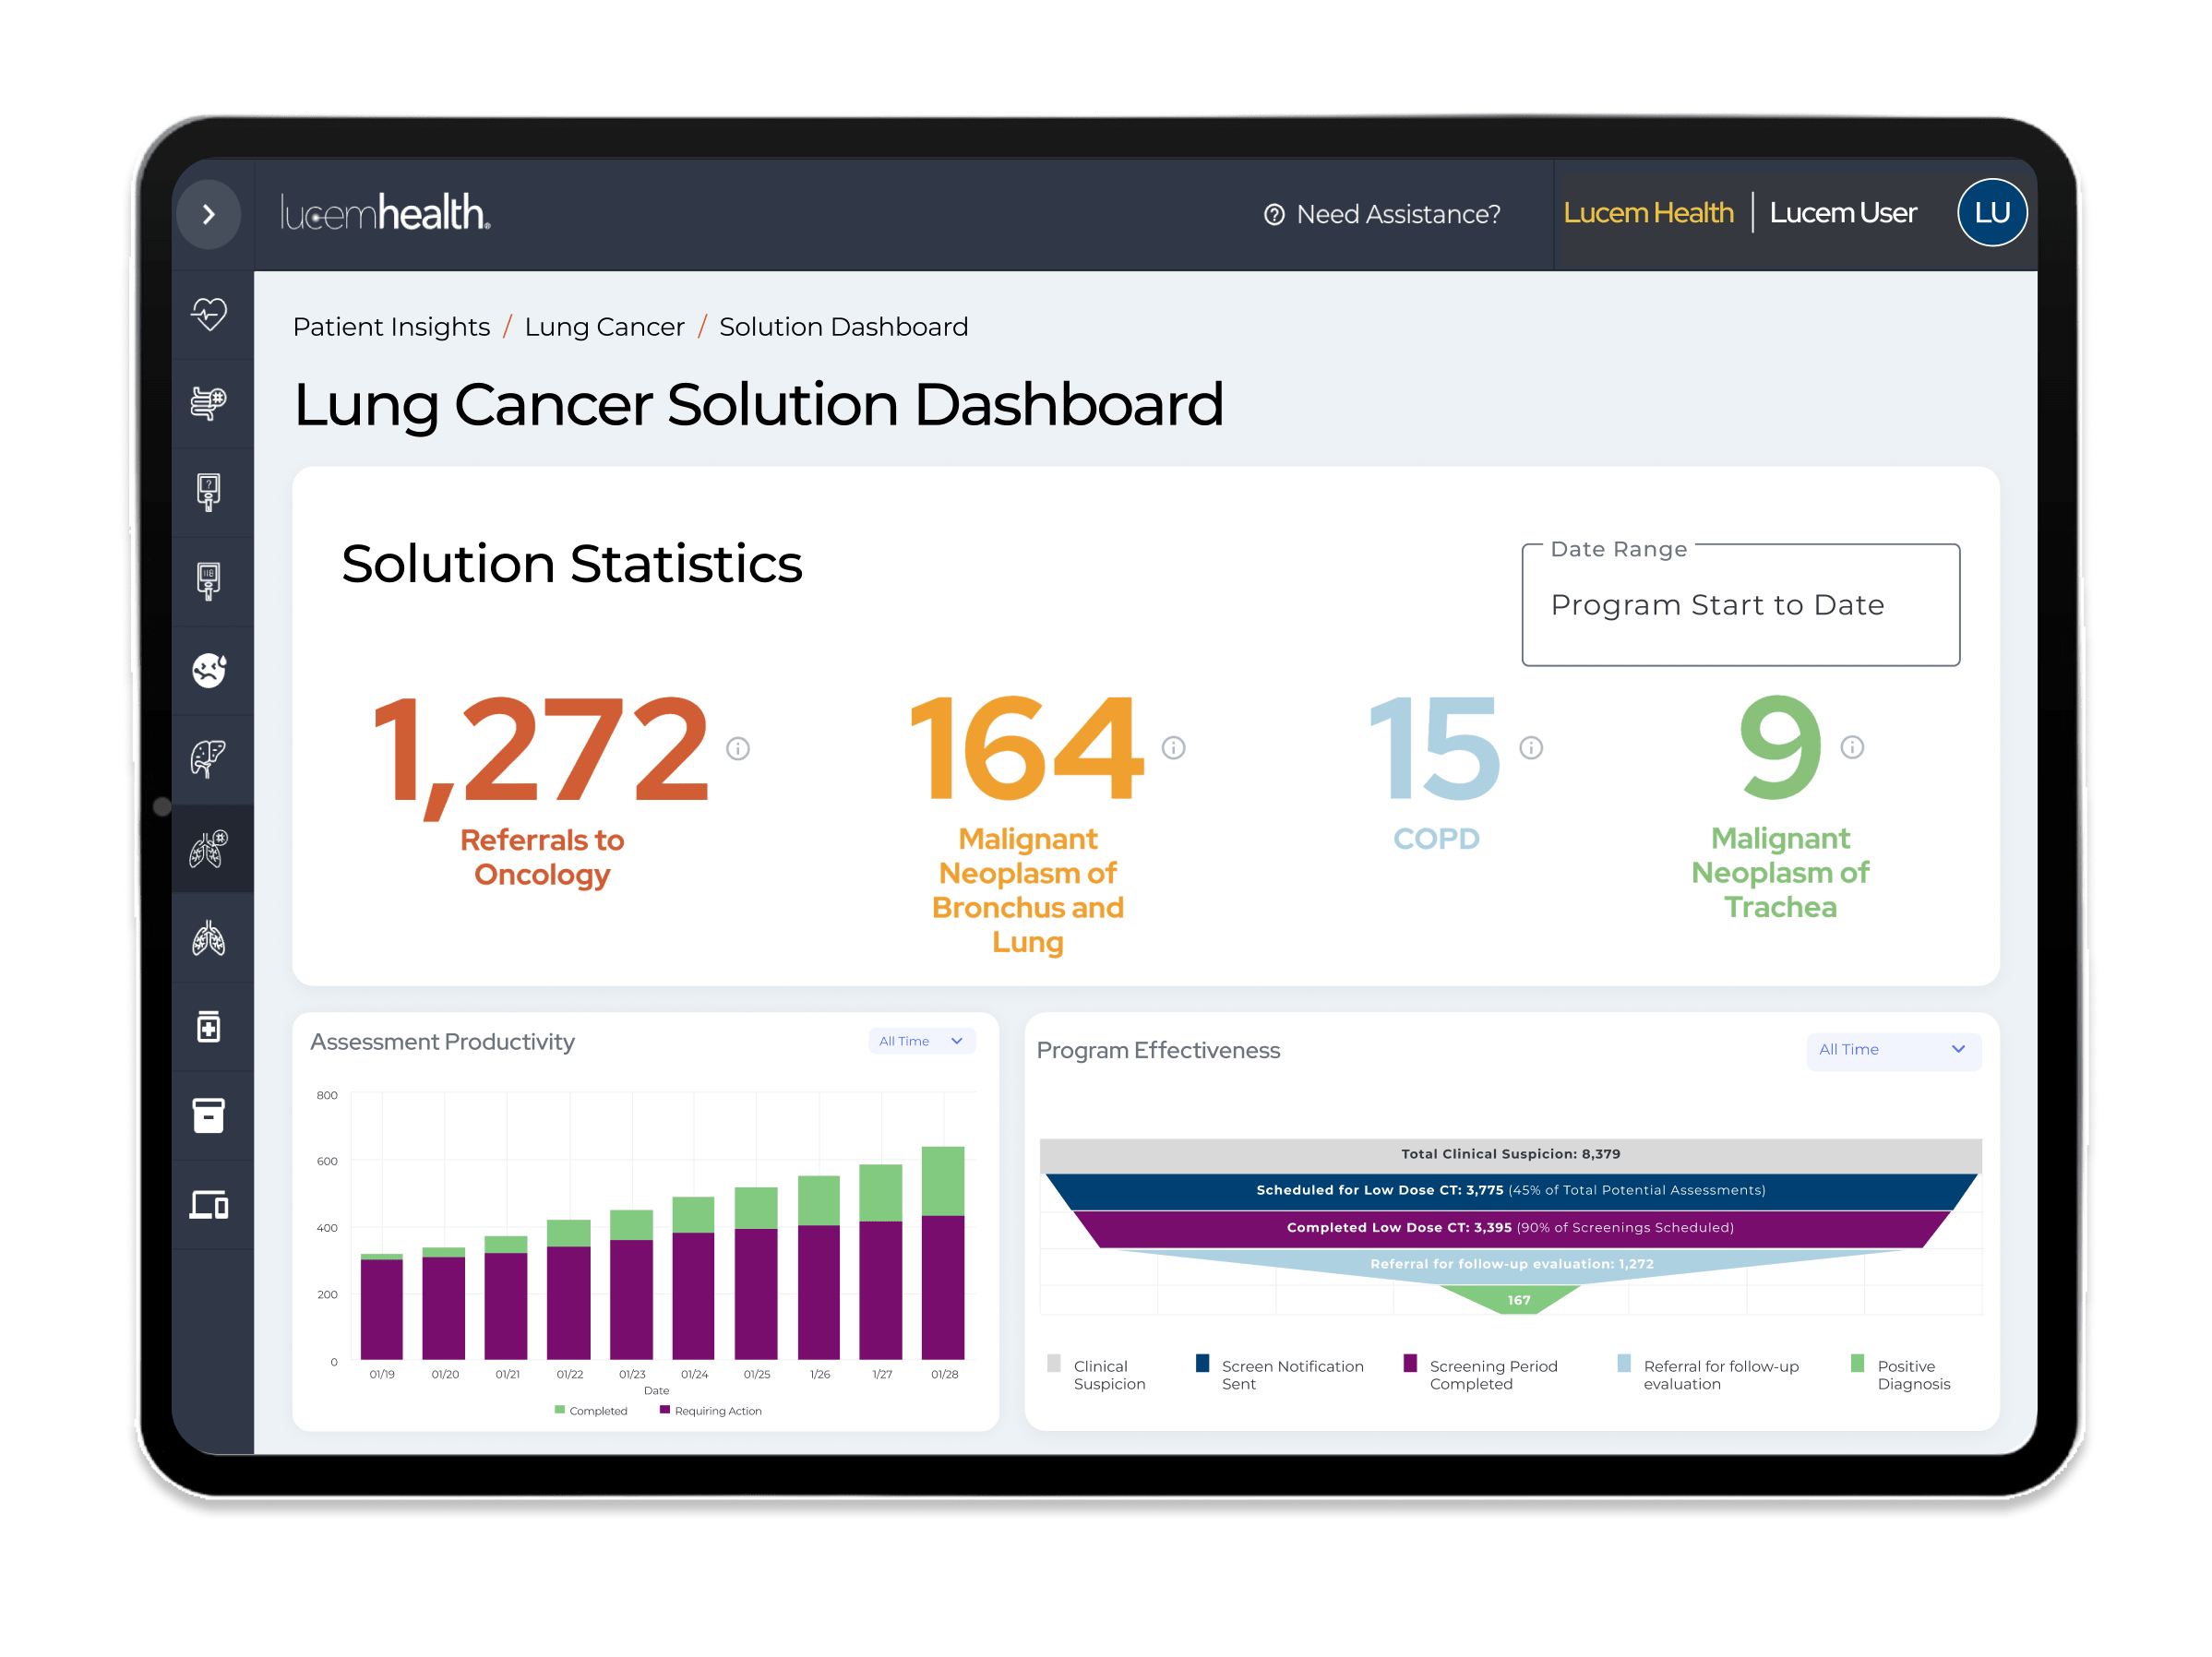Screen dimensions: 2212x1657
Task: Click the 9 Trachea neoplasm number
Action: point(1780,748)
